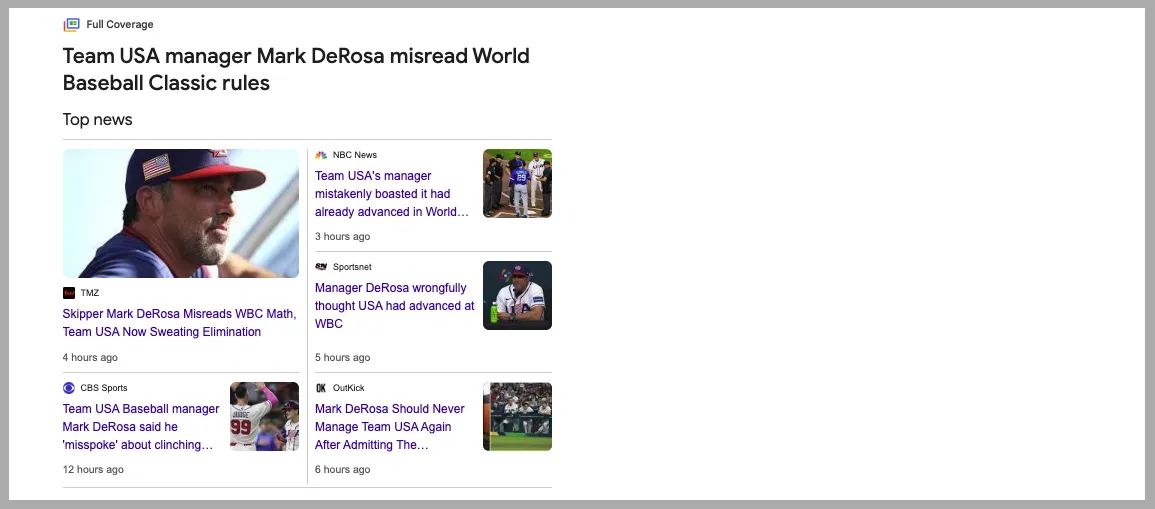Click the '12 hours ago' timestamp
Screen dimensions: 1155x509
pos(93,470)
